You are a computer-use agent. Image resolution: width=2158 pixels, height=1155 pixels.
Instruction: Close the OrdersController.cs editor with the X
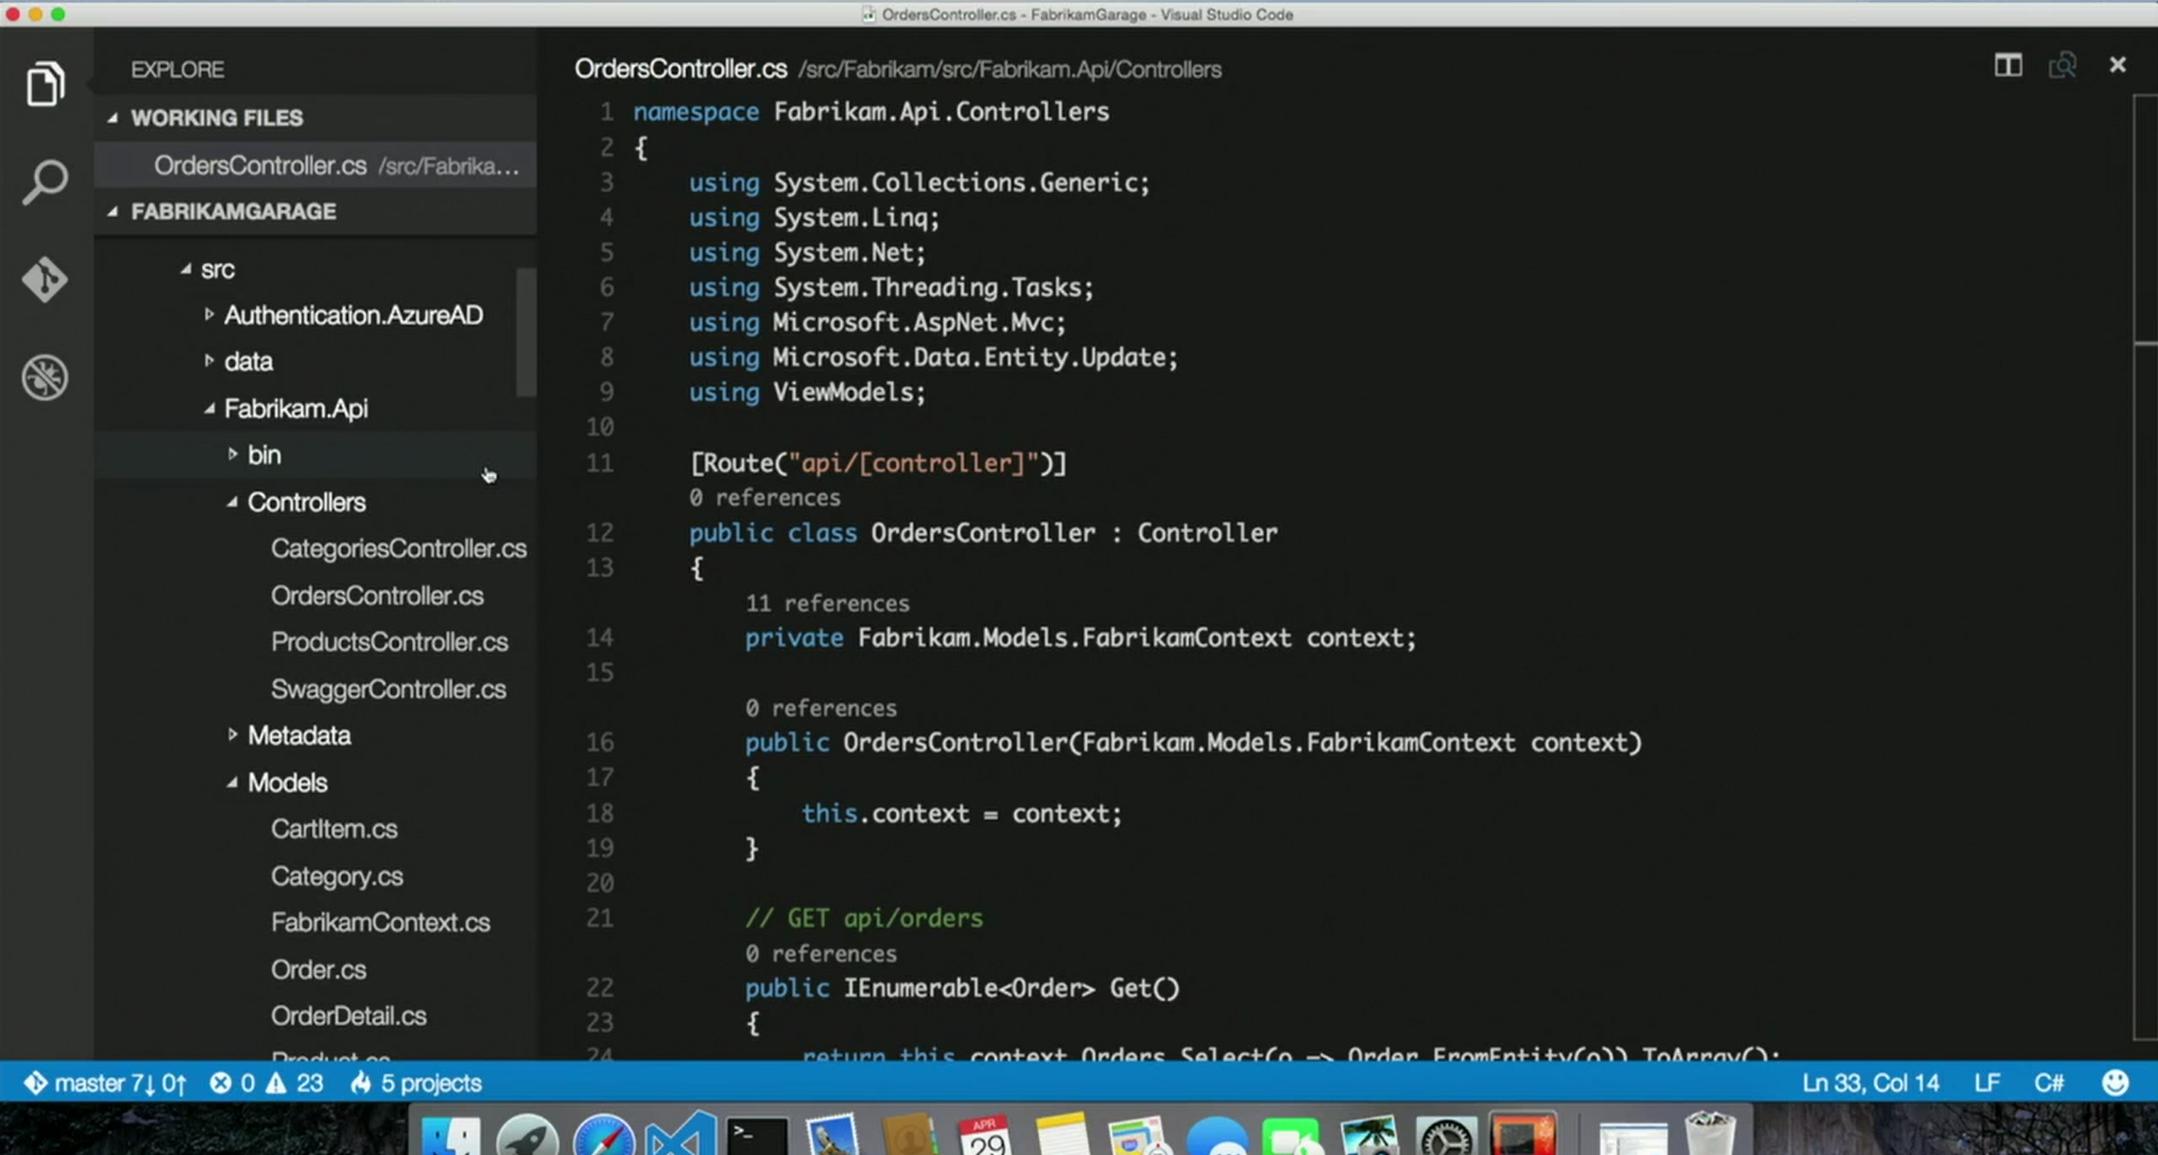point(2117,65)
